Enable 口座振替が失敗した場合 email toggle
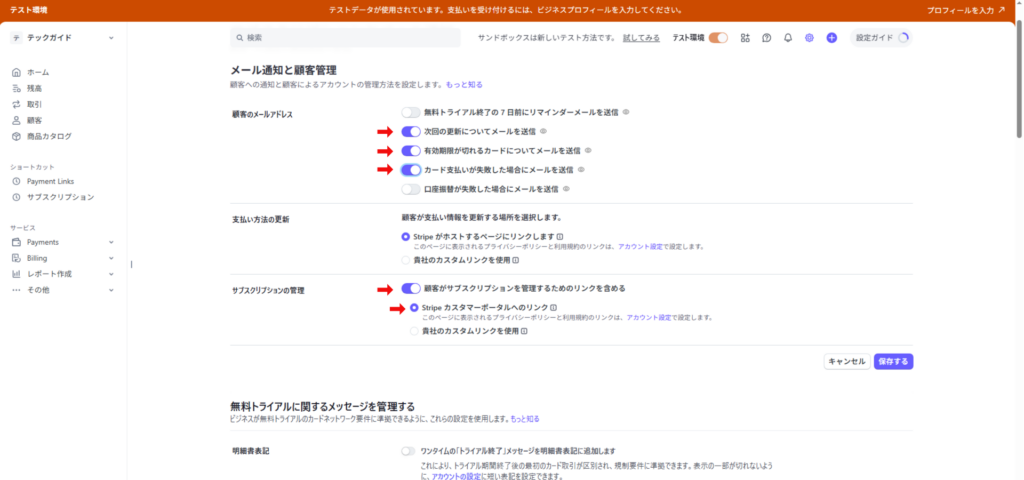The width and height of the screenshot is (1024, 480). tap(411, 189)
